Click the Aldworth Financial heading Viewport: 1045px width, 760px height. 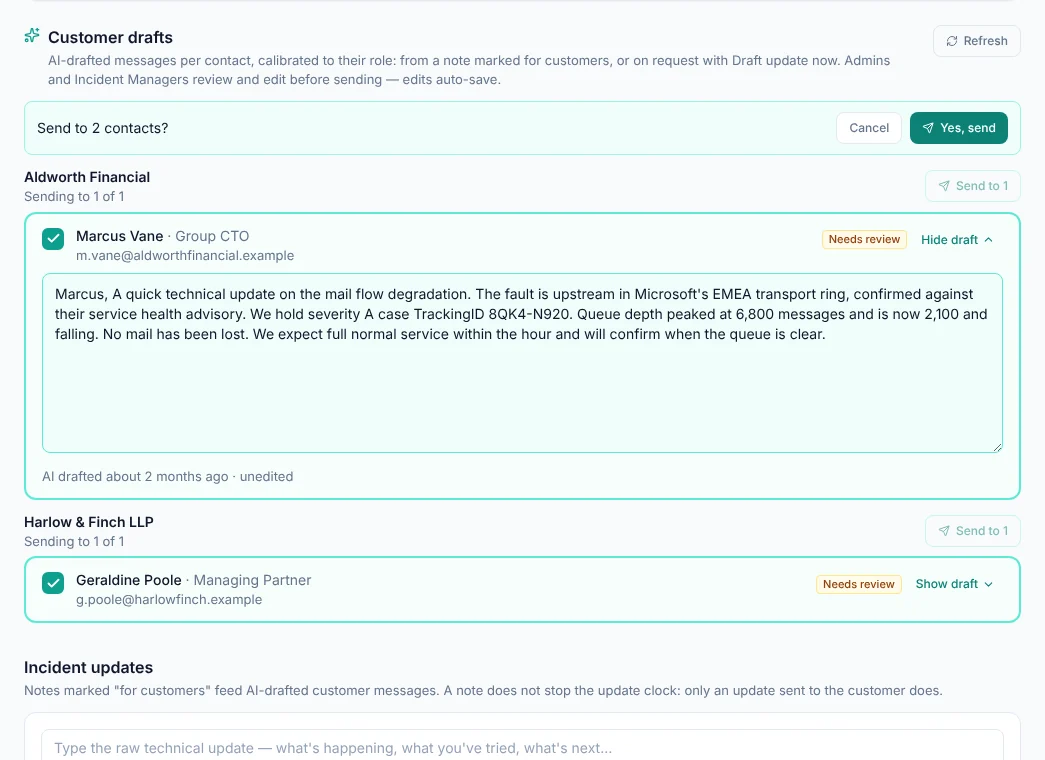[x=87, y=177]
